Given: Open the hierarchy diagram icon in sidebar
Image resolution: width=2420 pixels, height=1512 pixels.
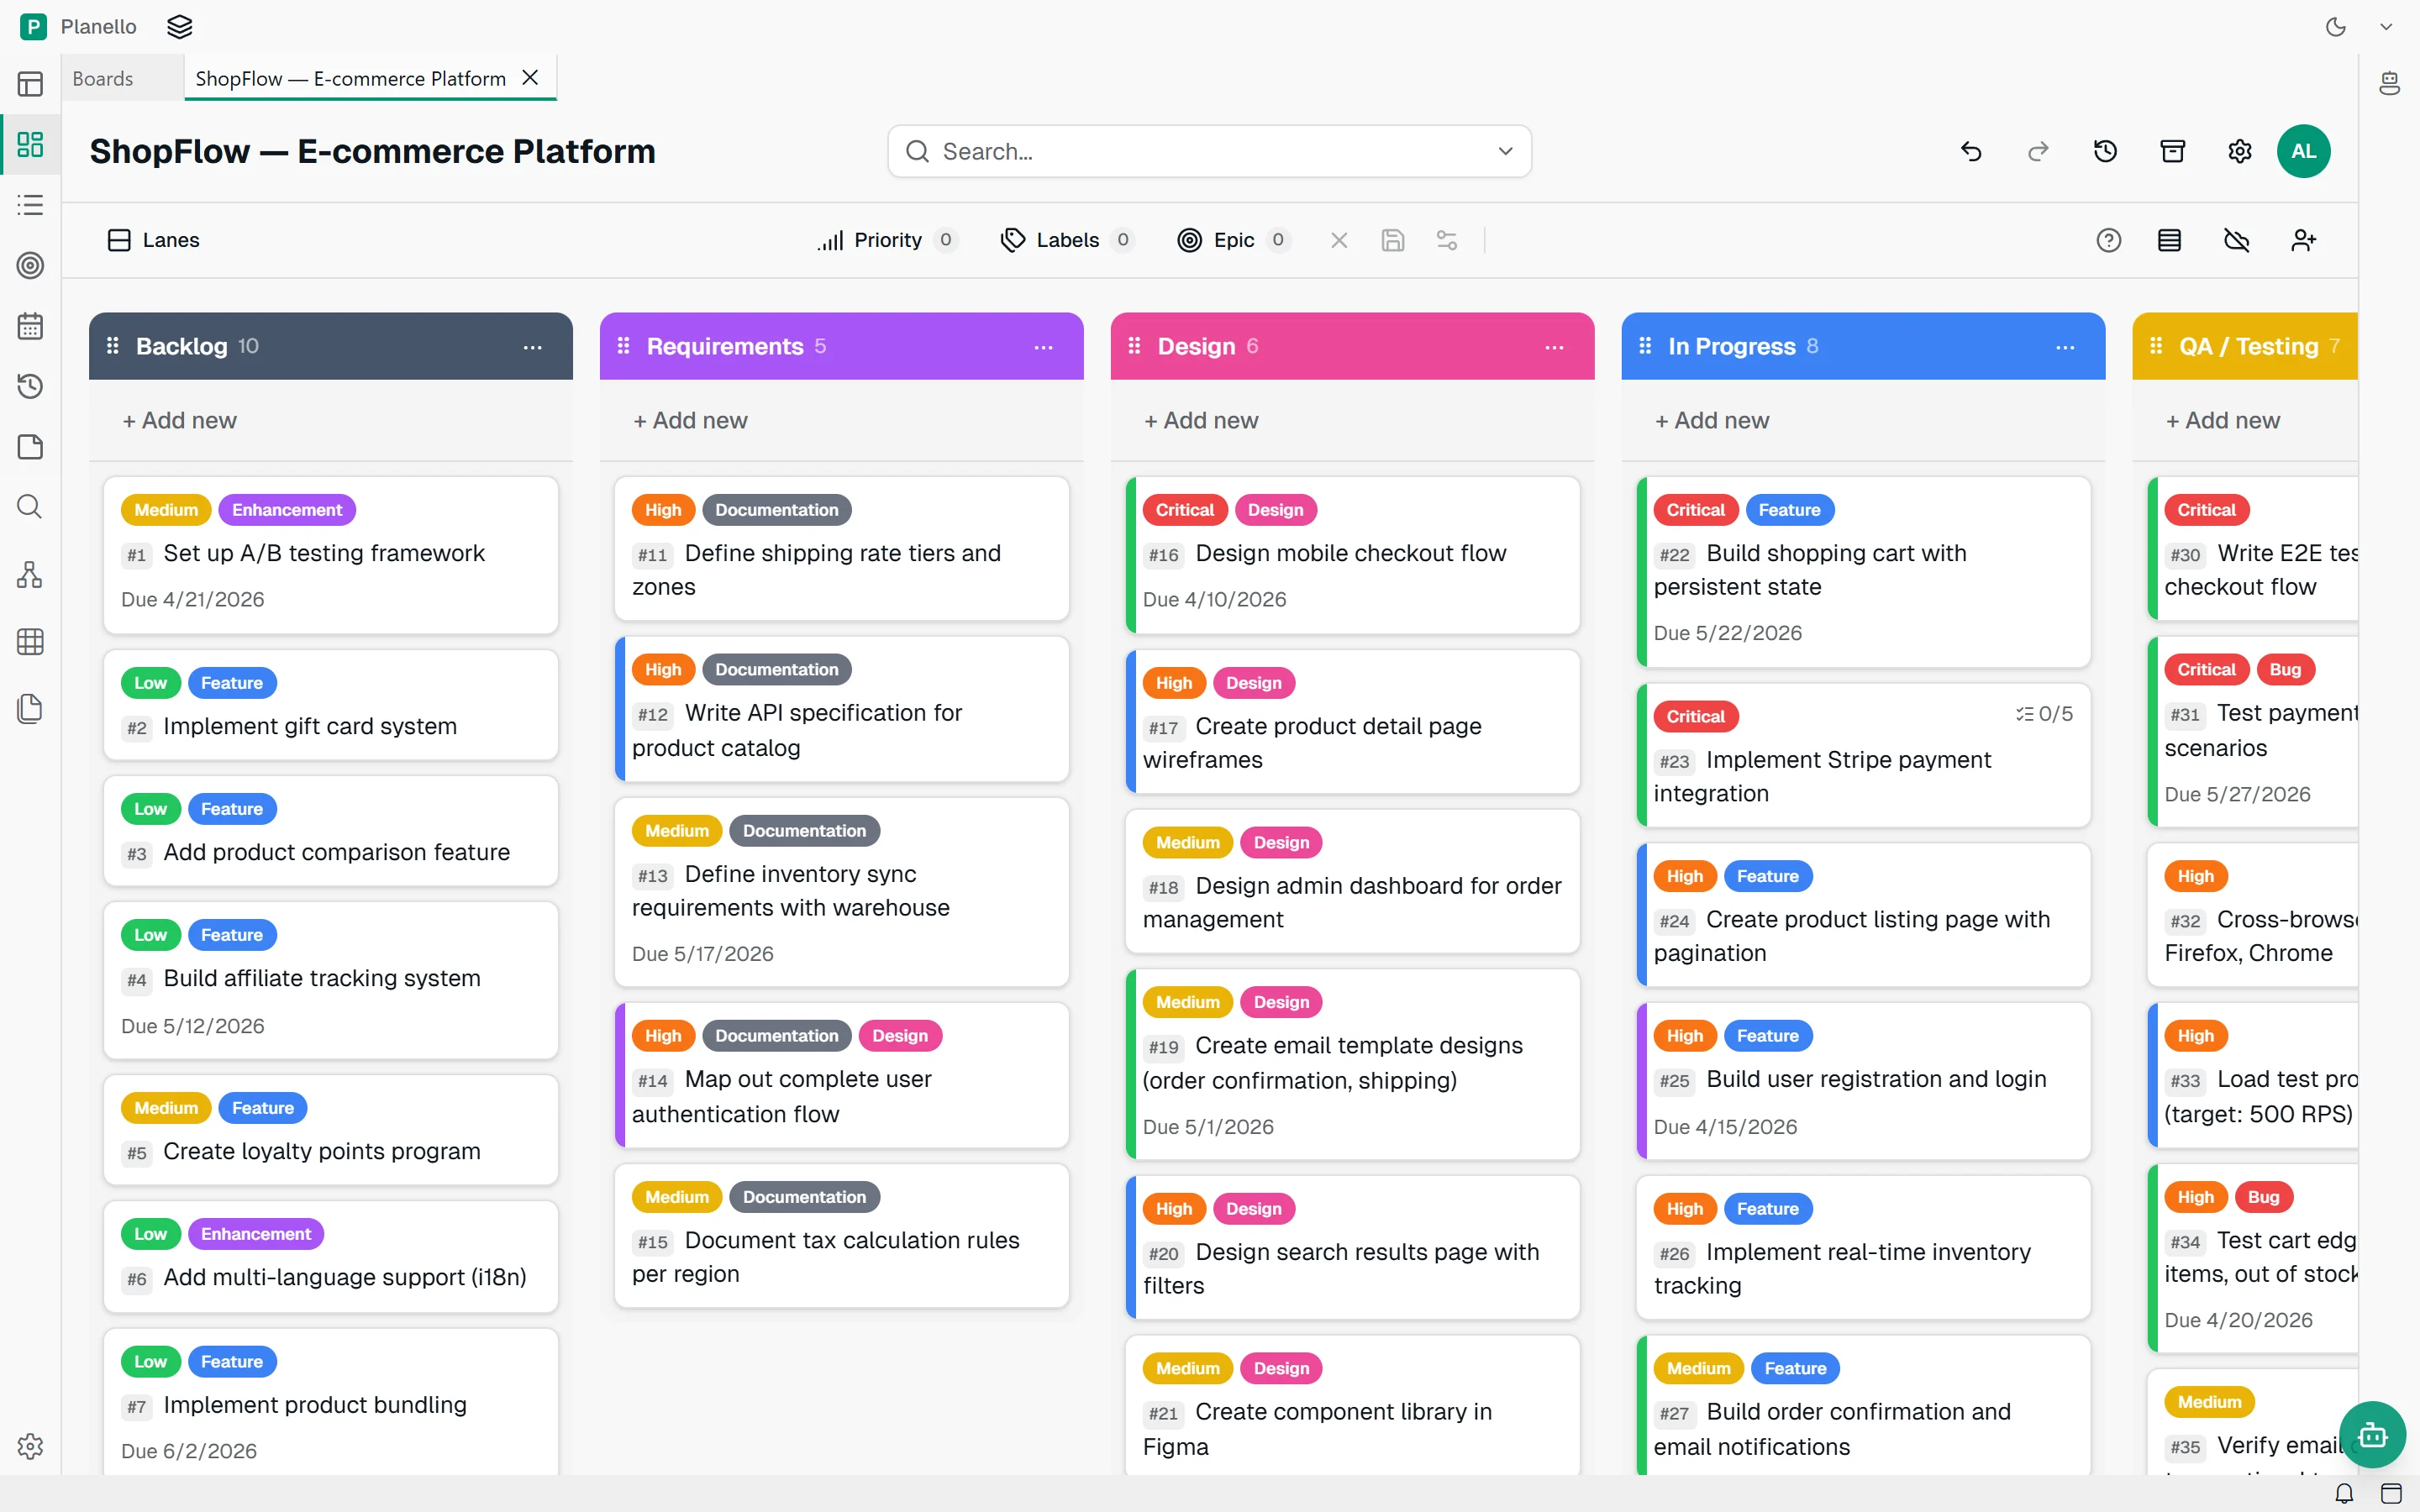Looking at the screenshot, I should [30, 574].
